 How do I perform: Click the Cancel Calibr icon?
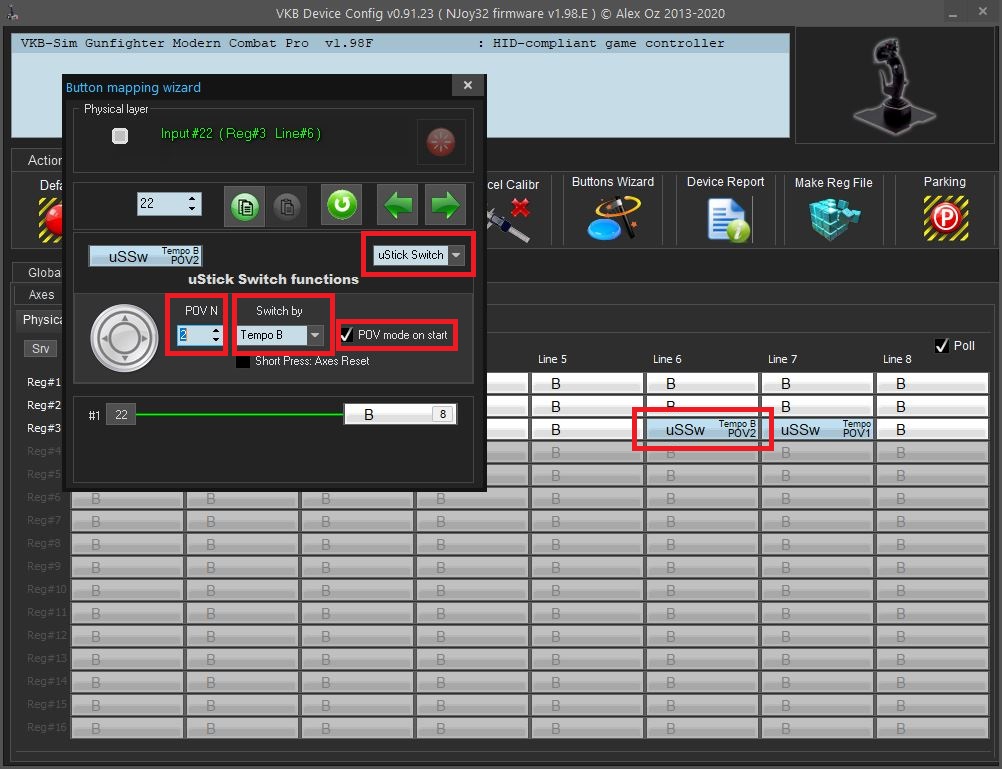[509, 219]
